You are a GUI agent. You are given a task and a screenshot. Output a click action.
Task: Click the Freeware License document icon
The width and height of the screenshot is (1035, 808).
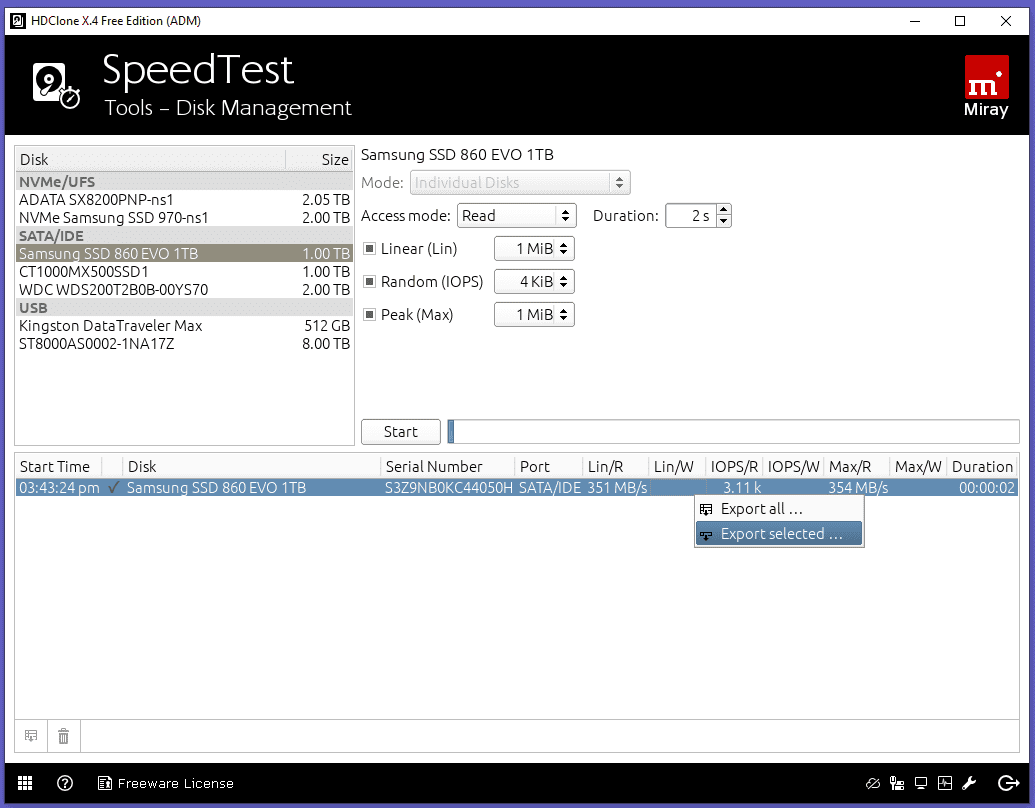104,783
